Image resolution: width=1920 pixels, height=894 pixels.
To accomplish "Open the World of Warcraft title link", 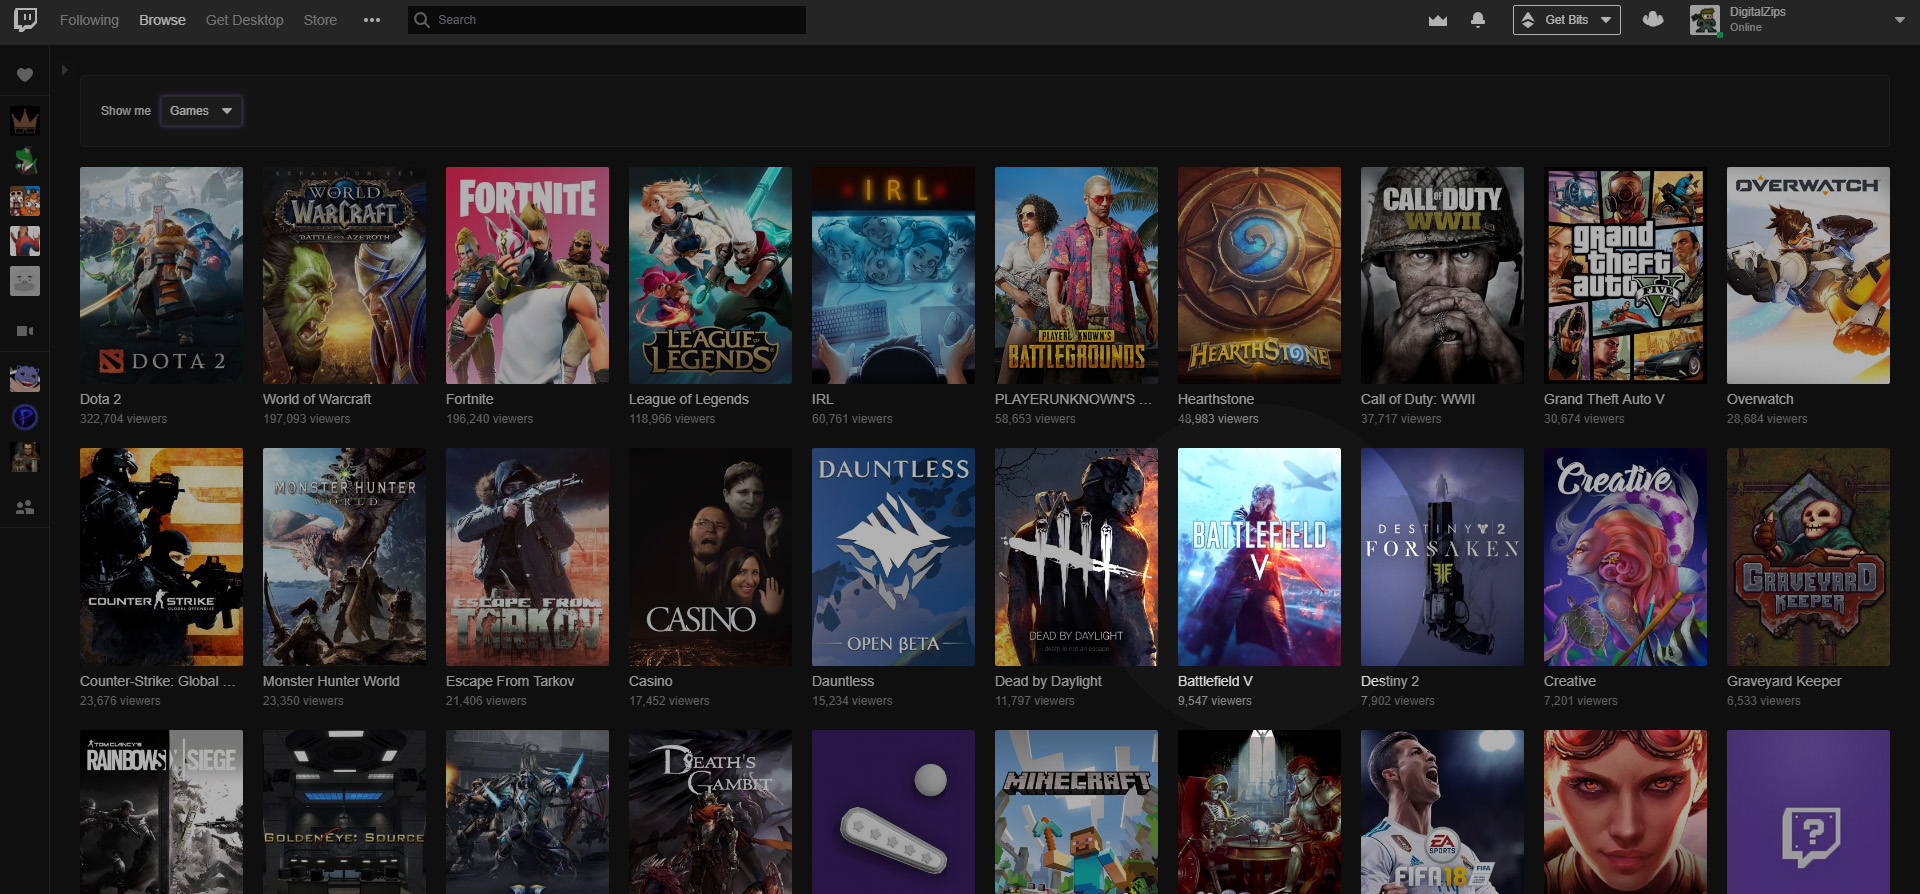I will (317, 399).
